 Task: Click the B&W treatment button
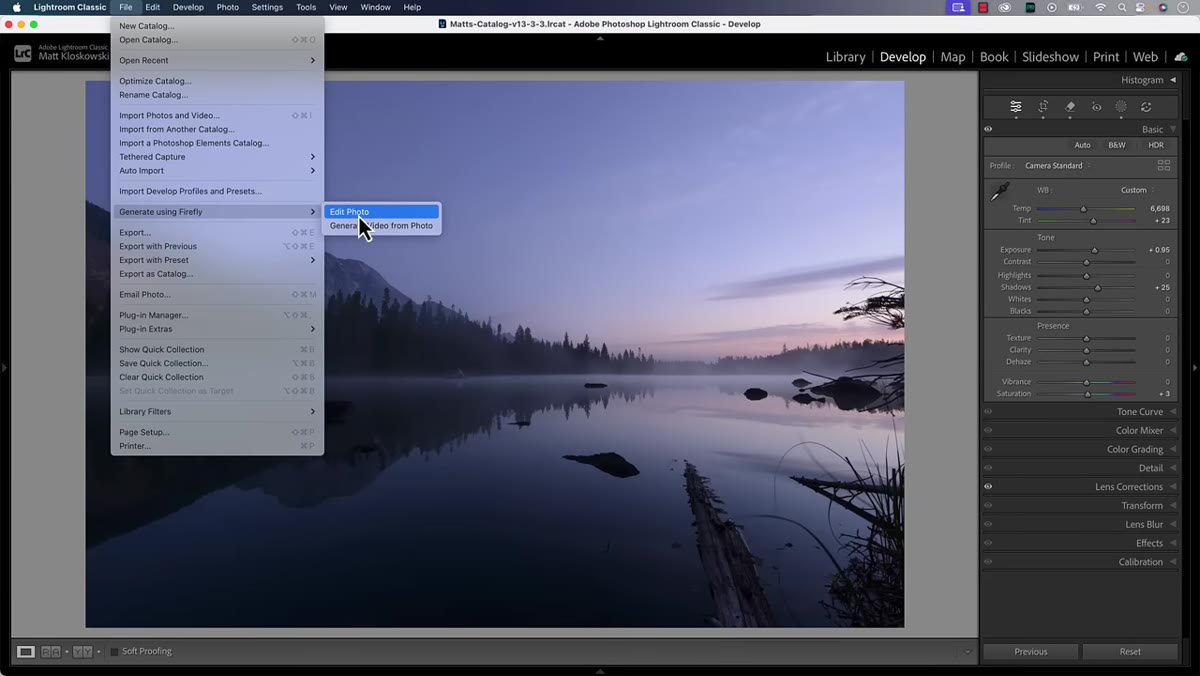pyautogui.click(x=1117, y=145)
